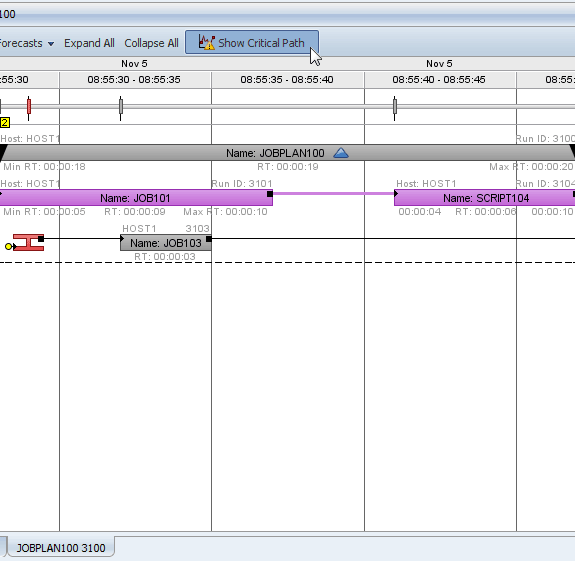Click the purple connector line between JOB101 and SCRIPT104
This screenshot has width=575, height=561.
(333, 193)
